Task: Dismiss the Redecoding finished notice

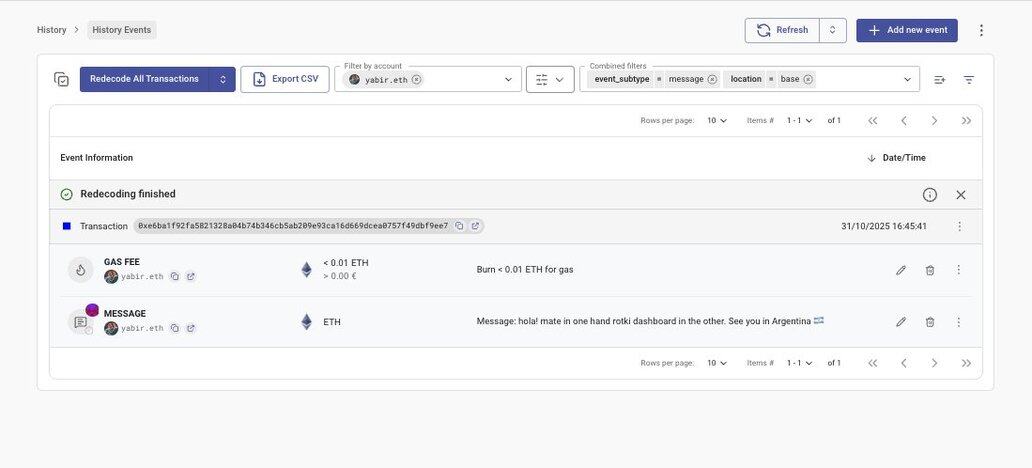Action: tap(960, 195)
